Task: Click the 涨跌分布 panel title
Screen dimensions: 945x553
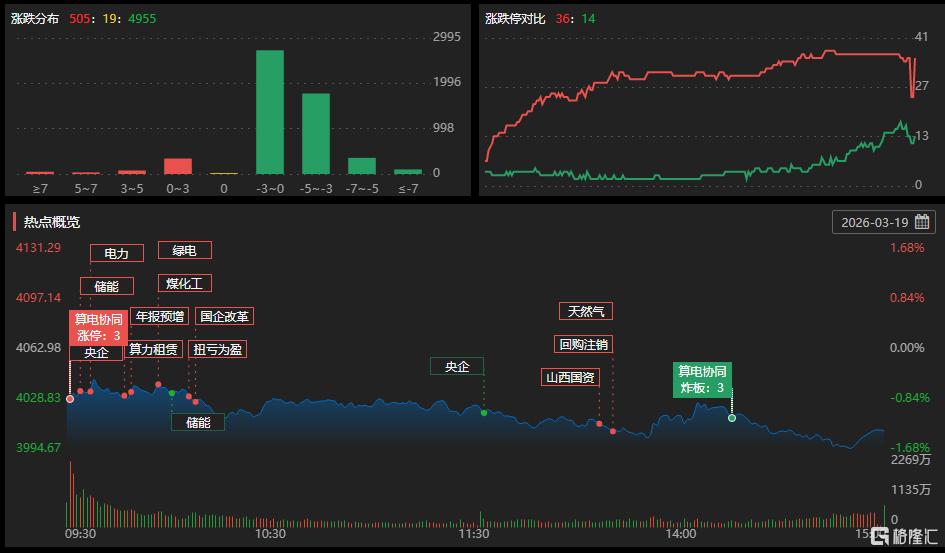Action: pos(35,19)
